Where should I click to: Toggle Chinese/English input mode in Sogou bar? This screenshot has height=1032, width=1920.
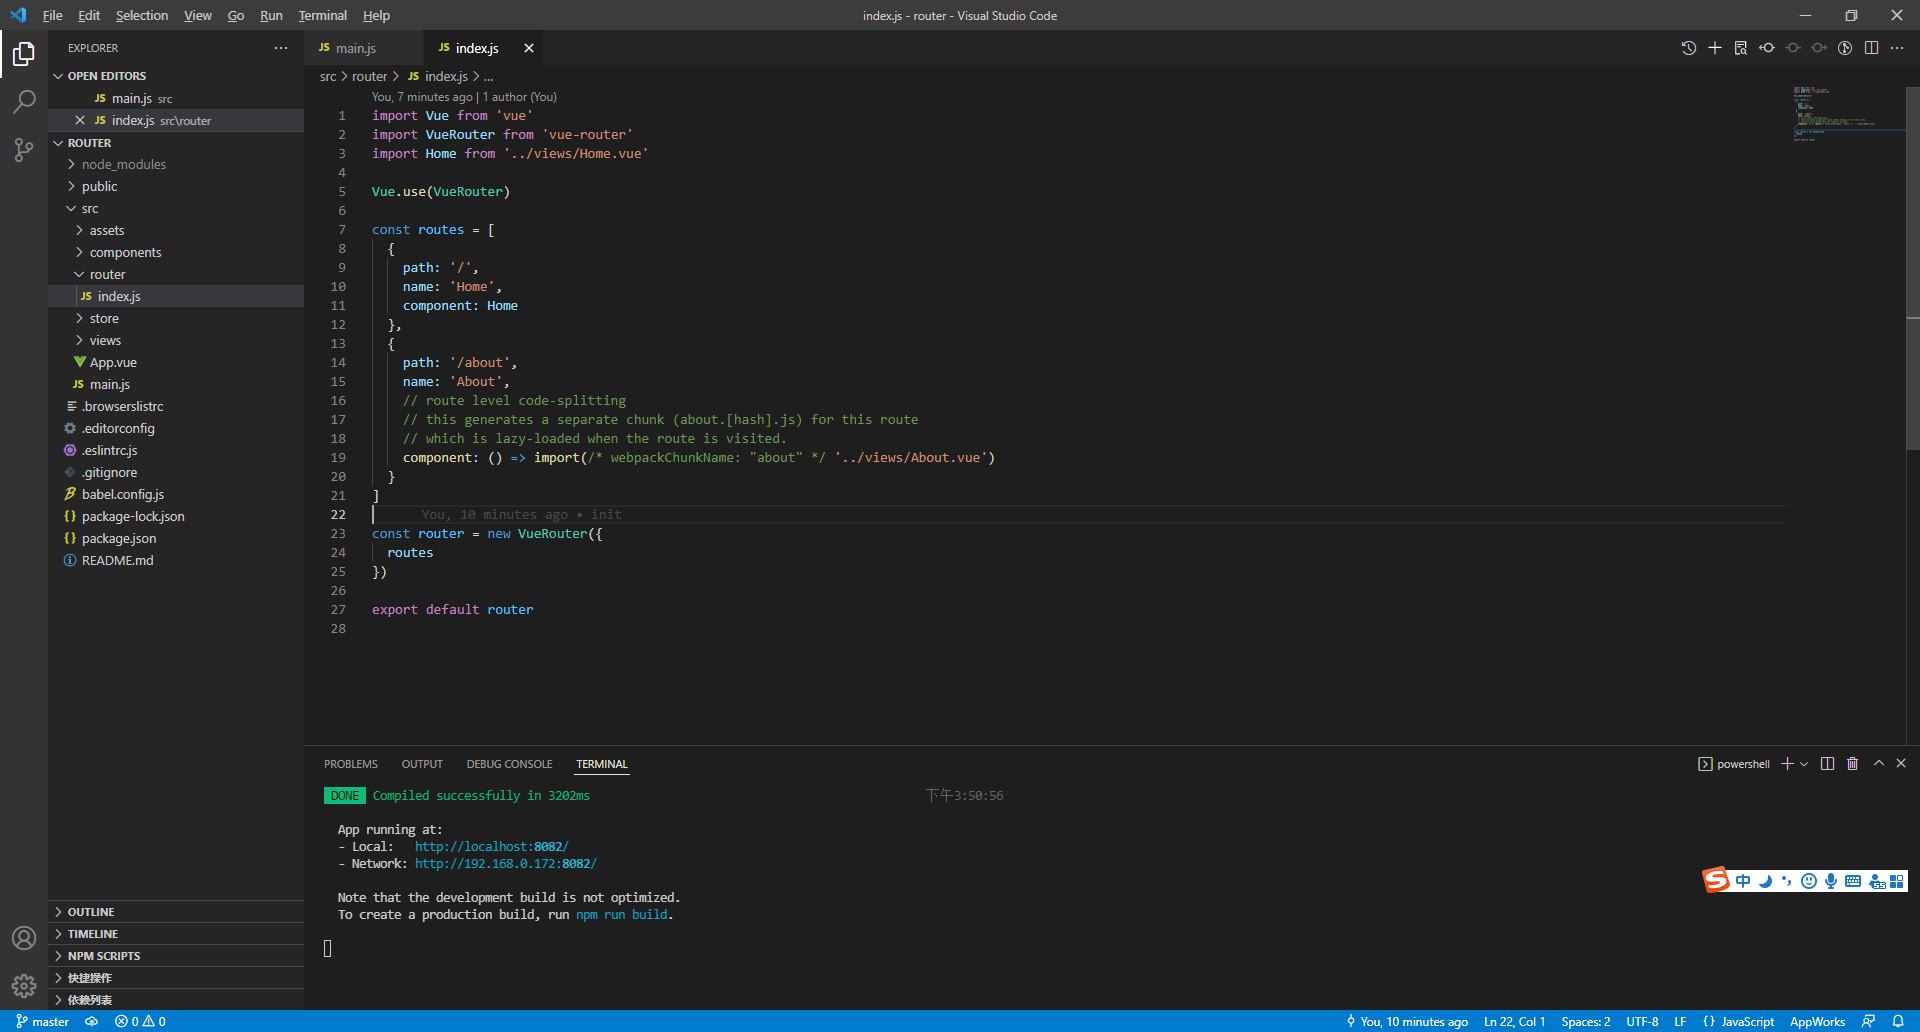point(1743,881)
